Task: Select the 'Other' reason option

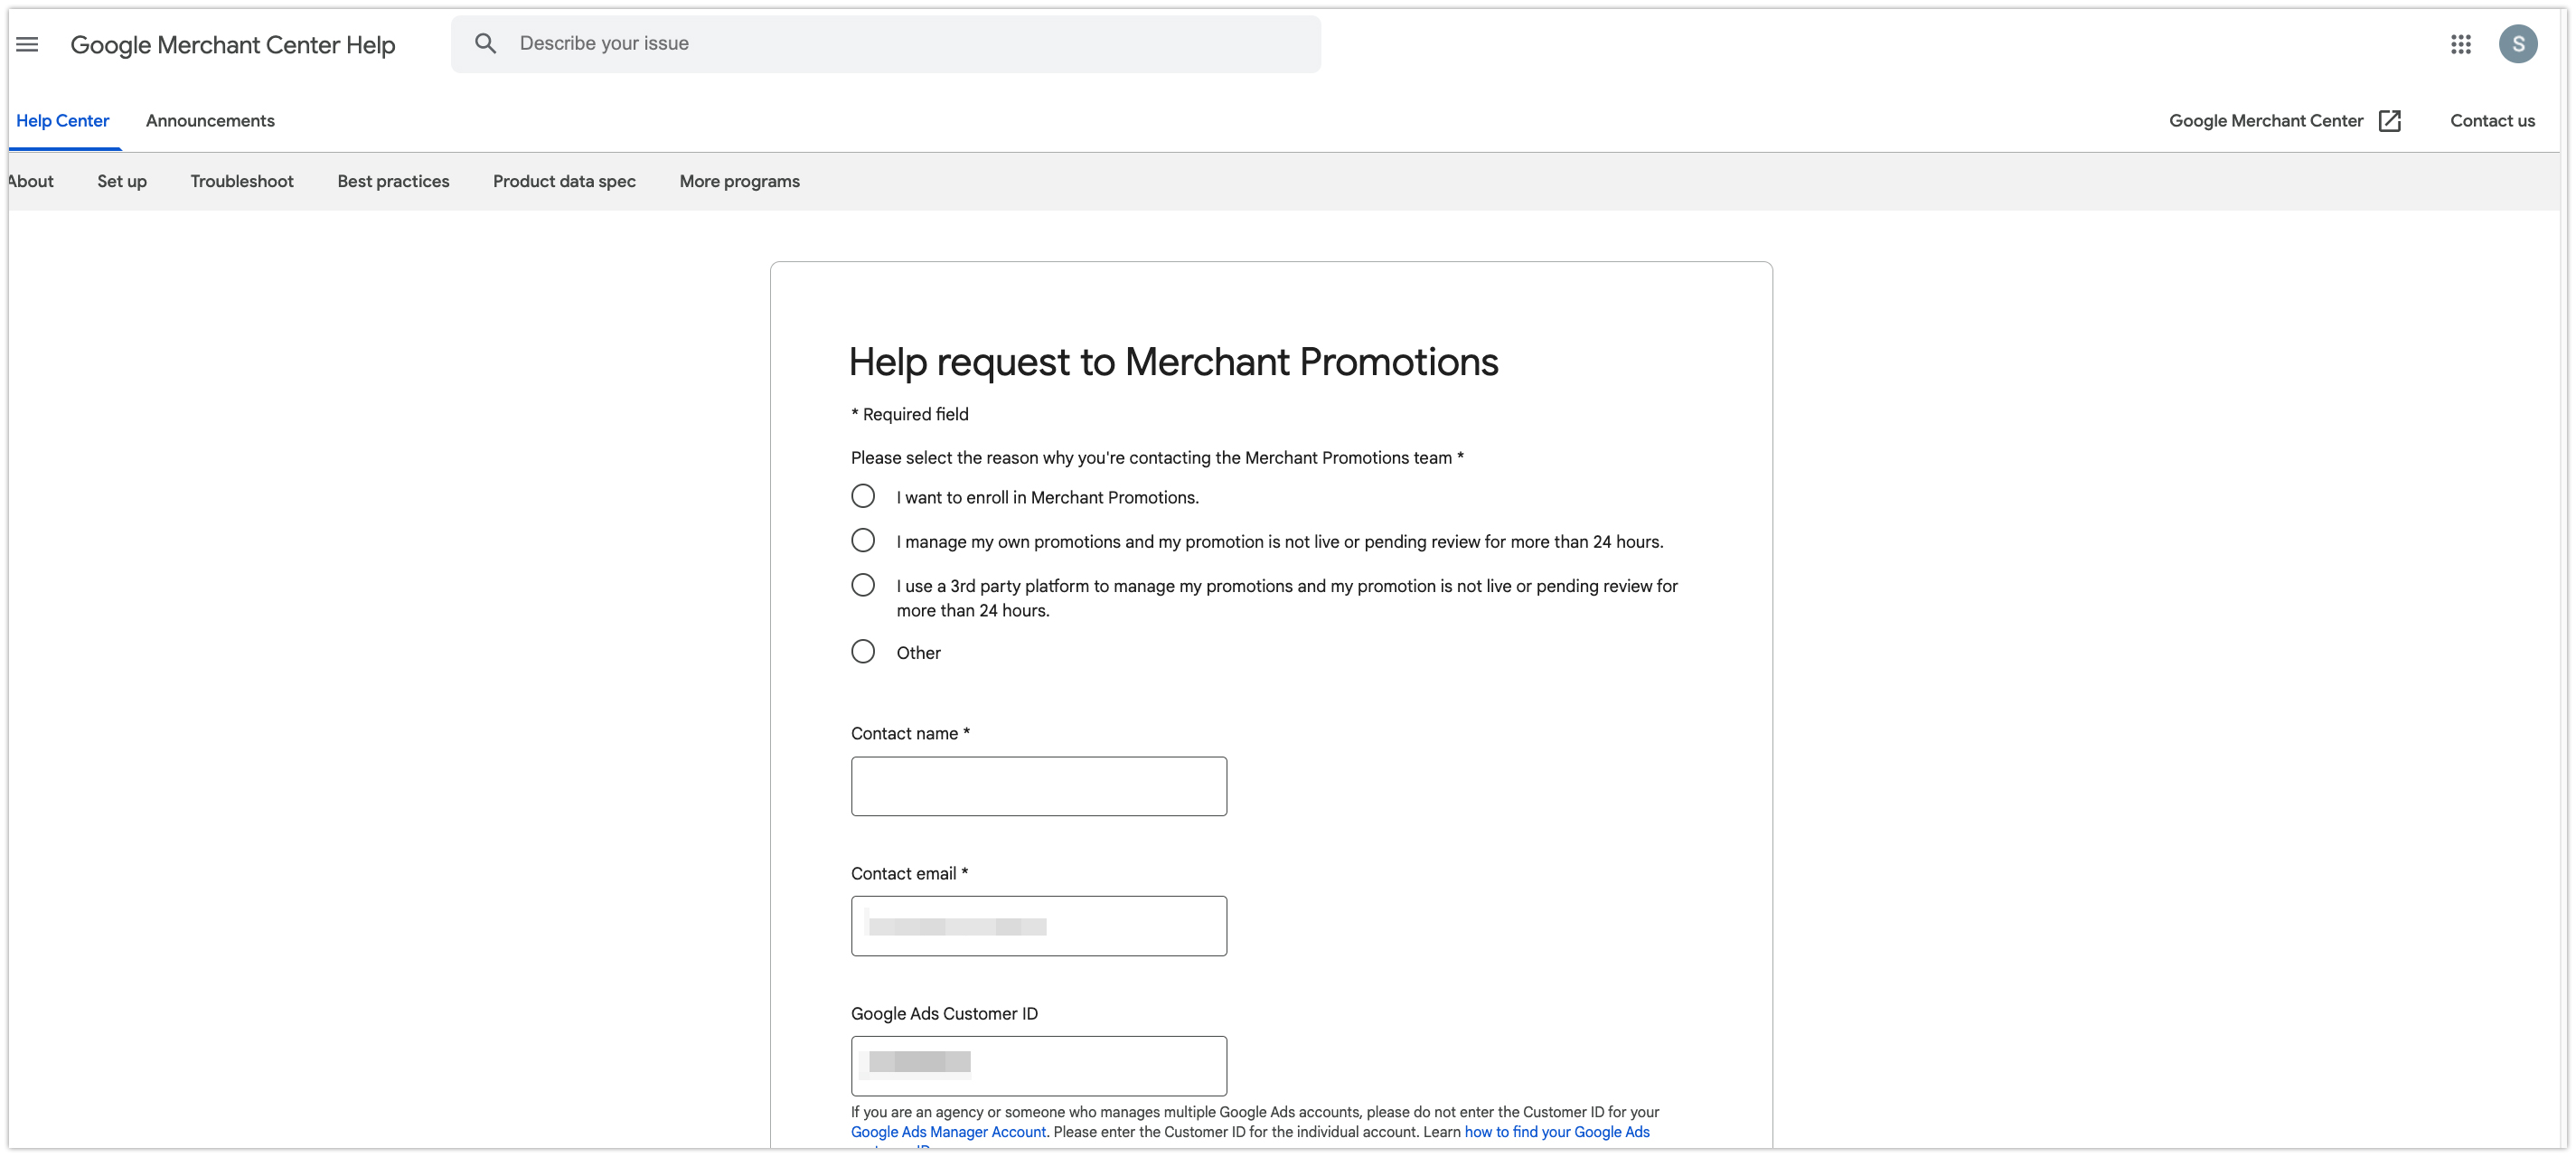Action: [x=863, y=651]
